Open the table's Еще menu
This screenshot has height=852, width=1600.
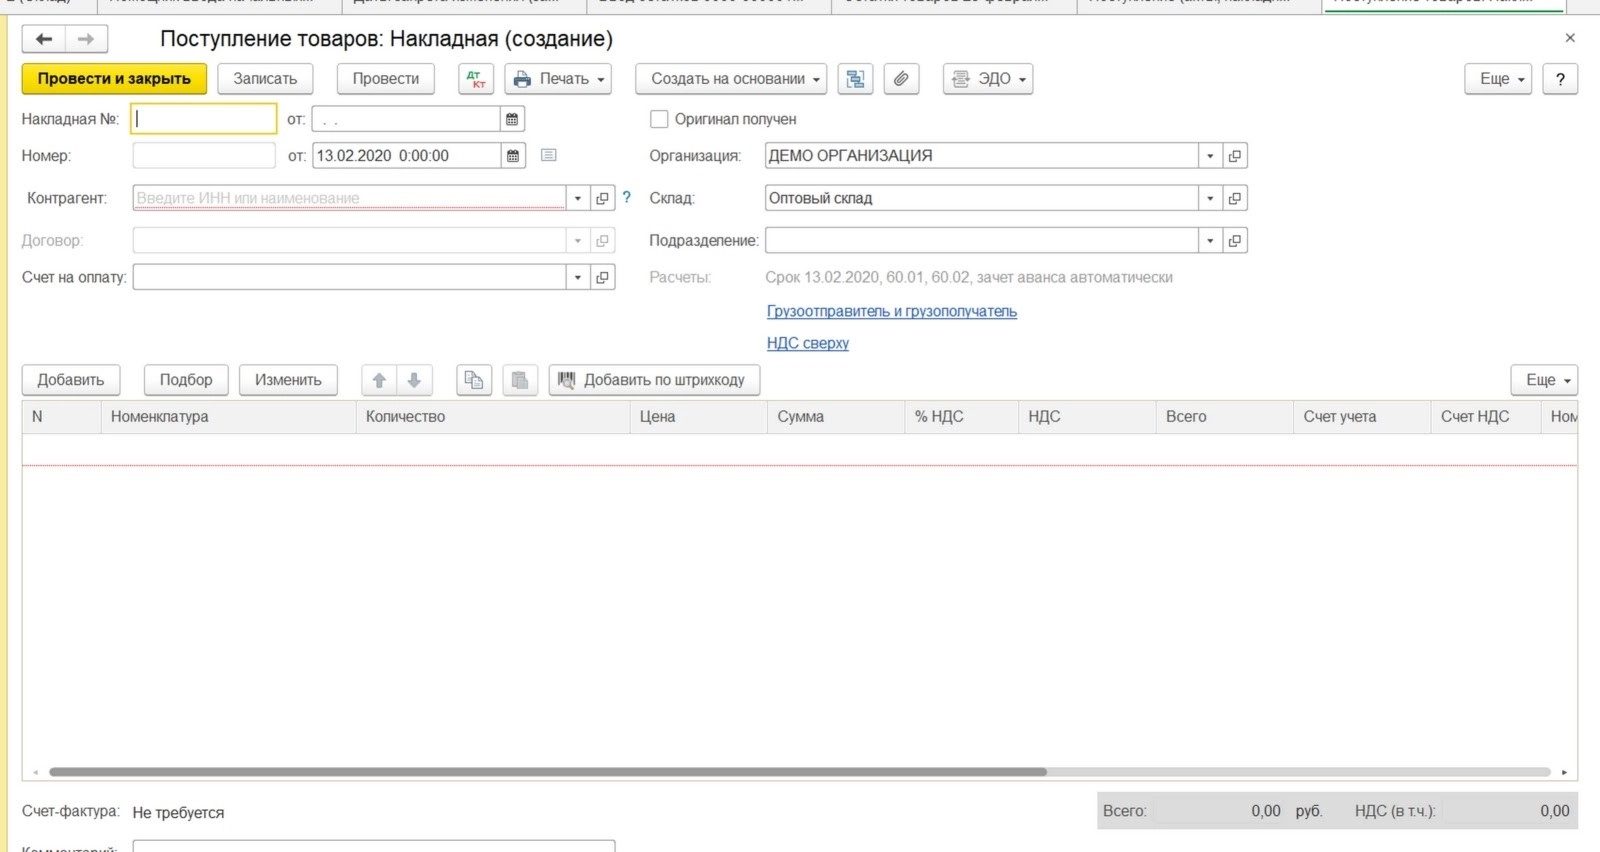[1544, 380]
